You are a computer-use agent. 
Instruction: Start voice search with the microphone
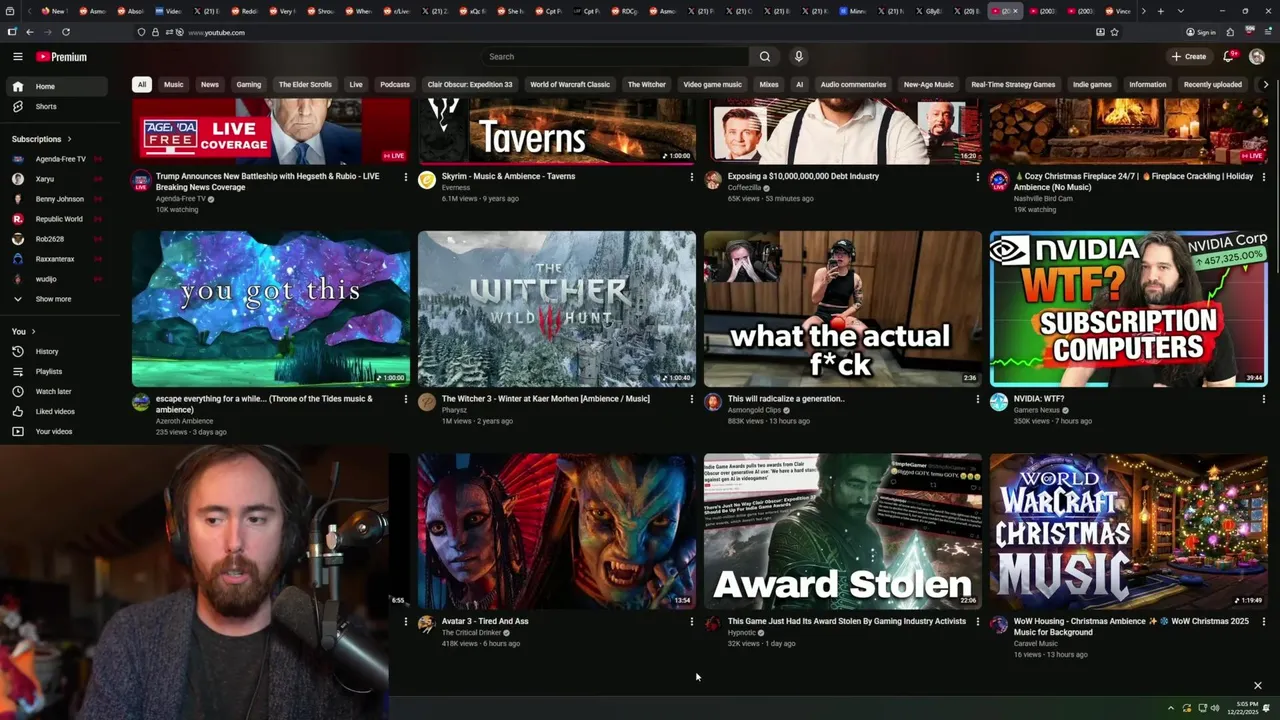798,57
